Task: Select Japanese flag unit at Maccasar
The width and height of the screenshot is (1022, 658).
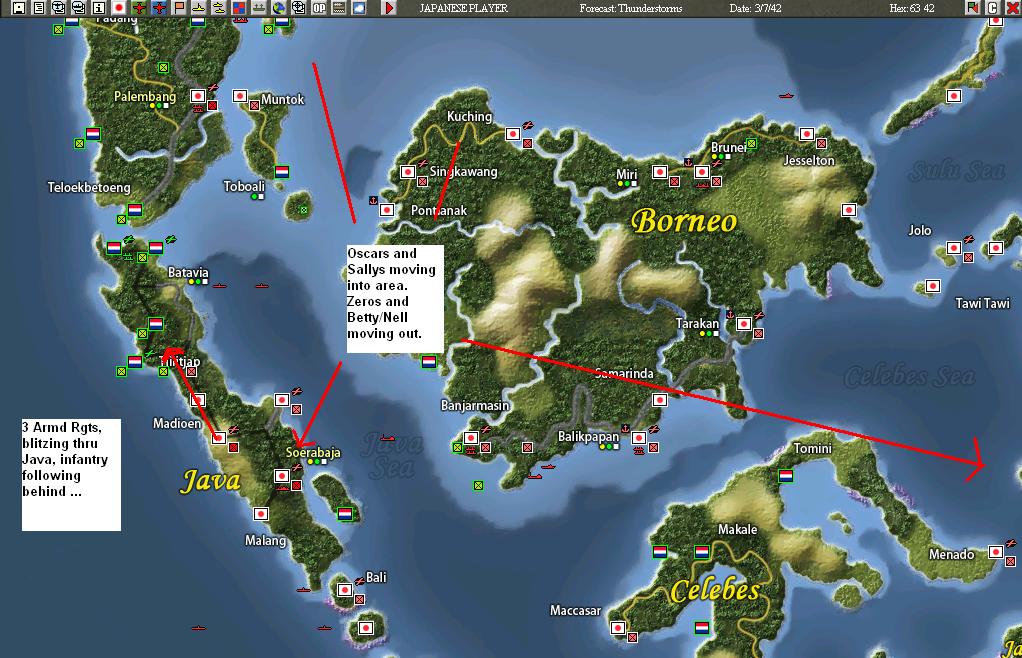Action: pos(618,628)
